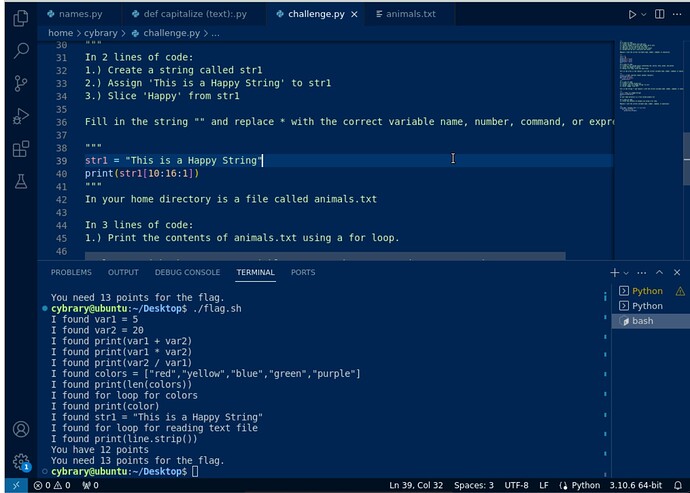The image size is (690, 493).
Task: Open the Testing flask icon
Action: [20, 182]
